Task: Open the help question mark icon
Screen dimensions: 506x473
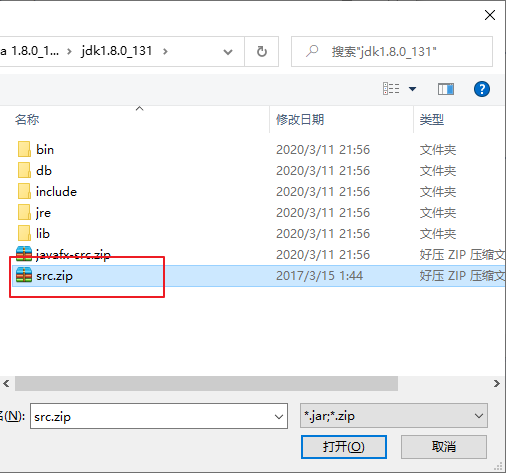Action: (x=482, y=89)
